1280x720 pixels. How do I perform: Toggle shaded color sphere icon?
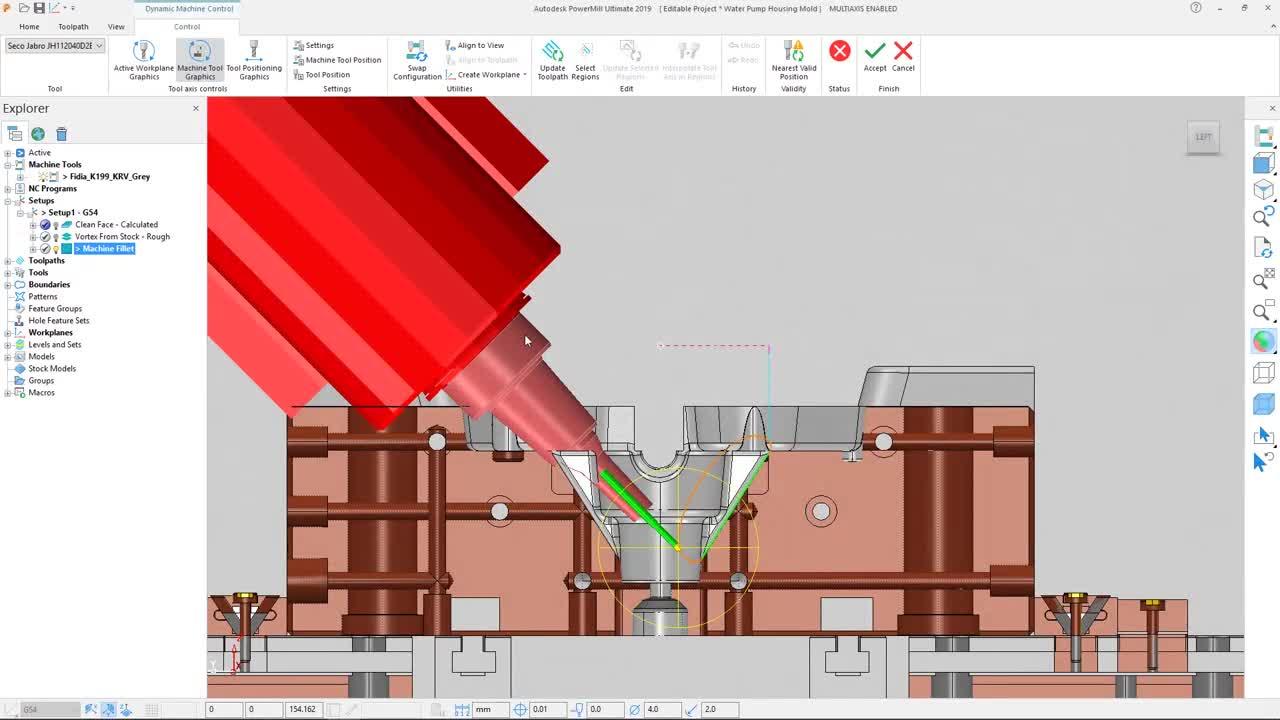click(1263, 341)
